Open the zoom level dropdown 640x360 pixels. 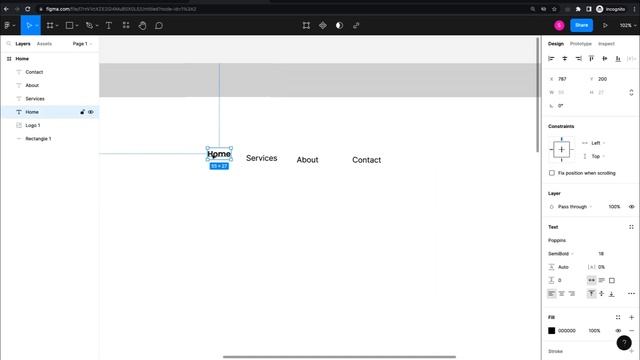[x=627, y=25]
